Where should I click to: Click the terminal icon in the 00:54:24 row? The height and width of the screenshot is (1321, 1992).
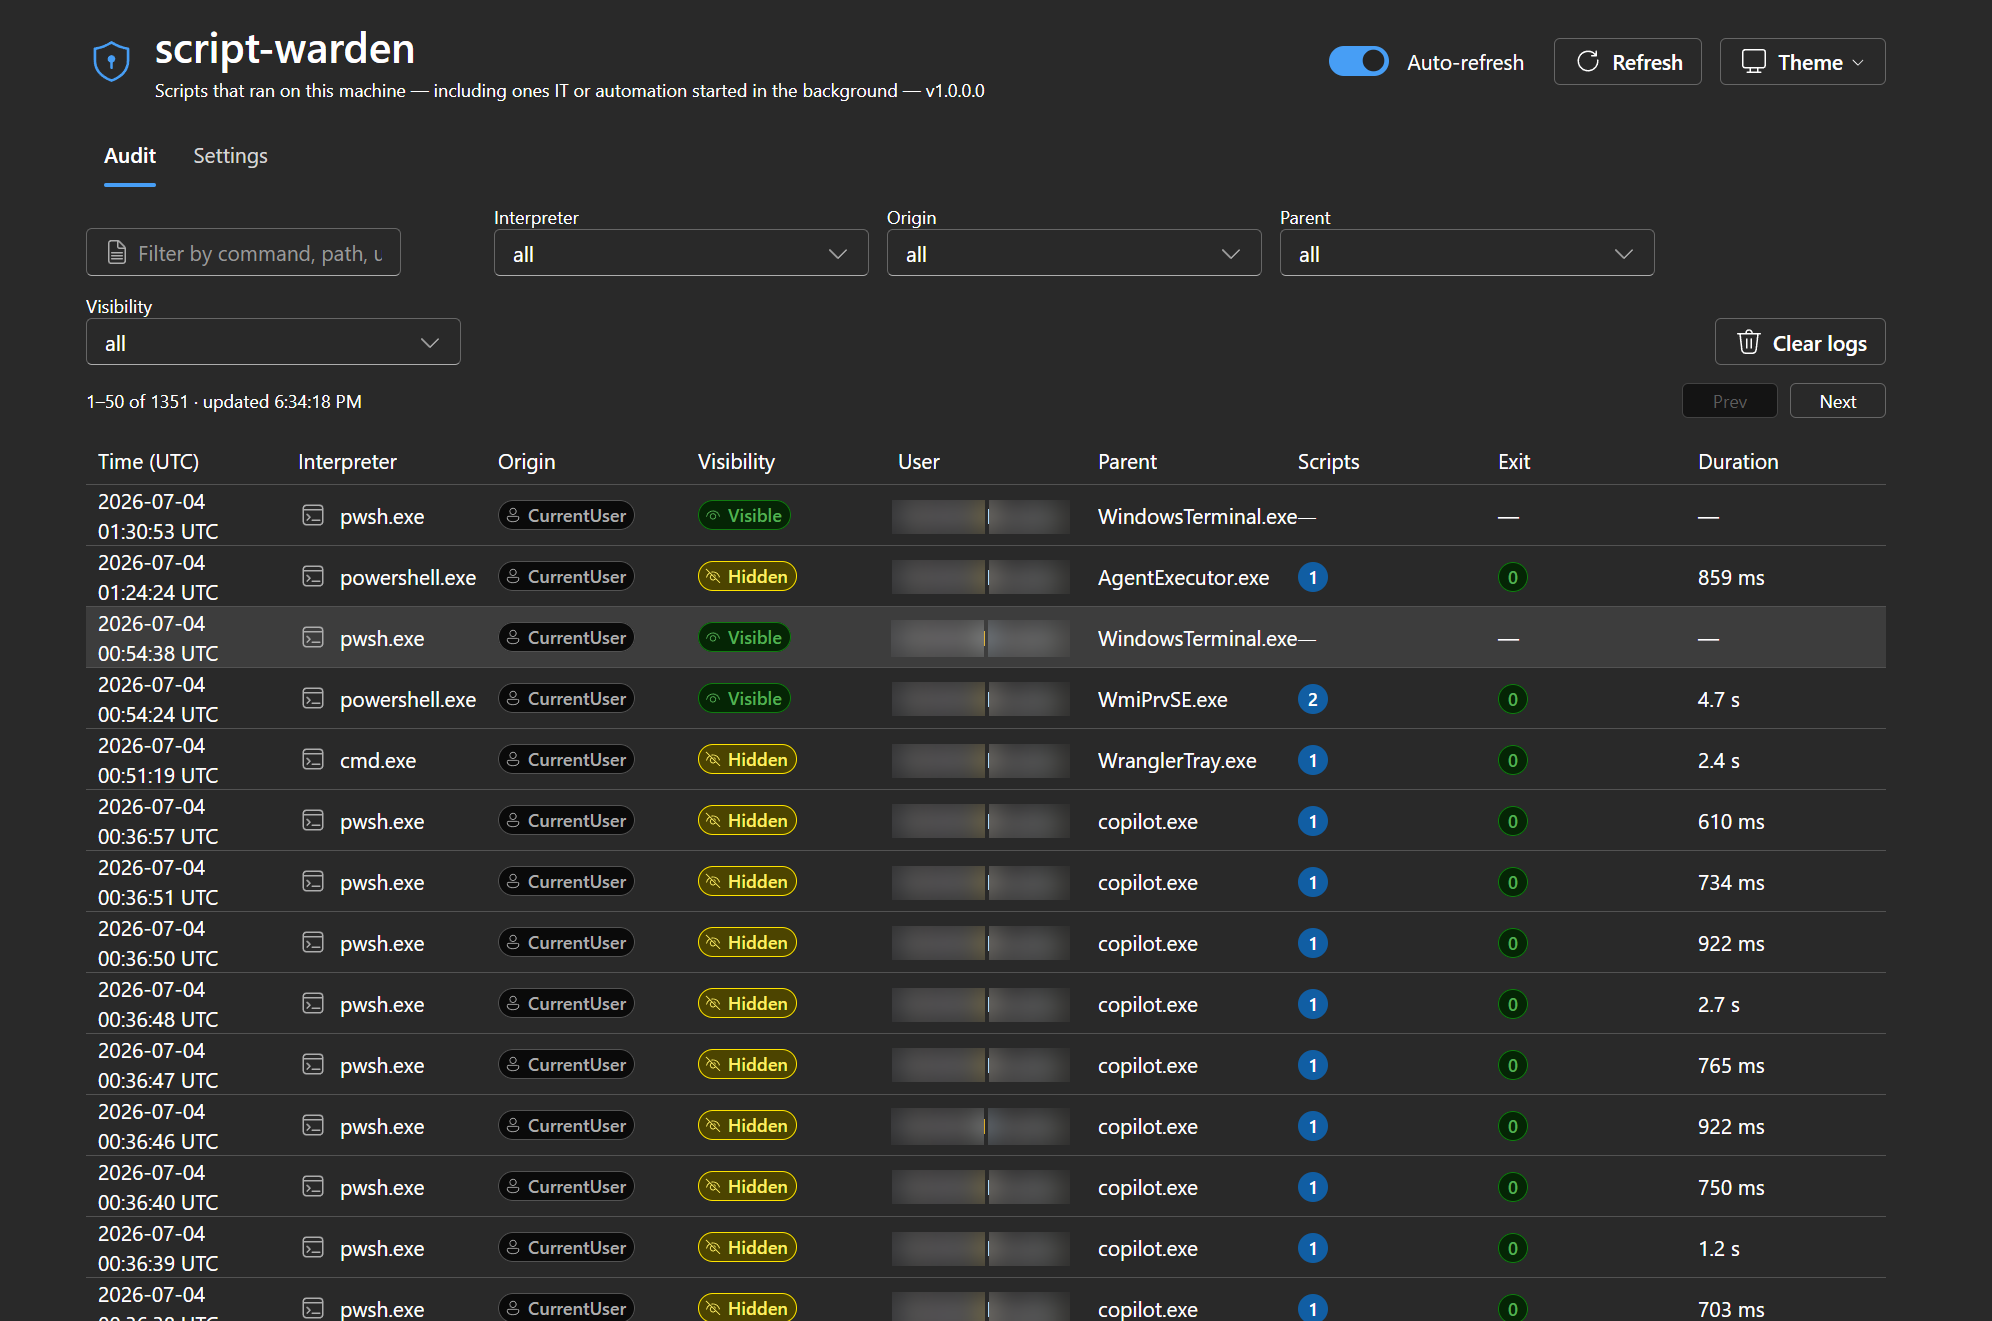coord(313,699)
